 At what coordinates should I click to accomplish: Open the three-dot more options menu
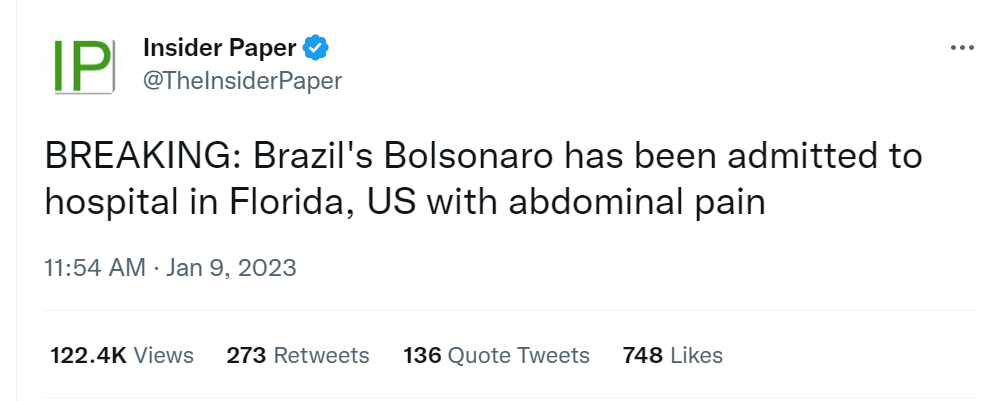(961, 47)
